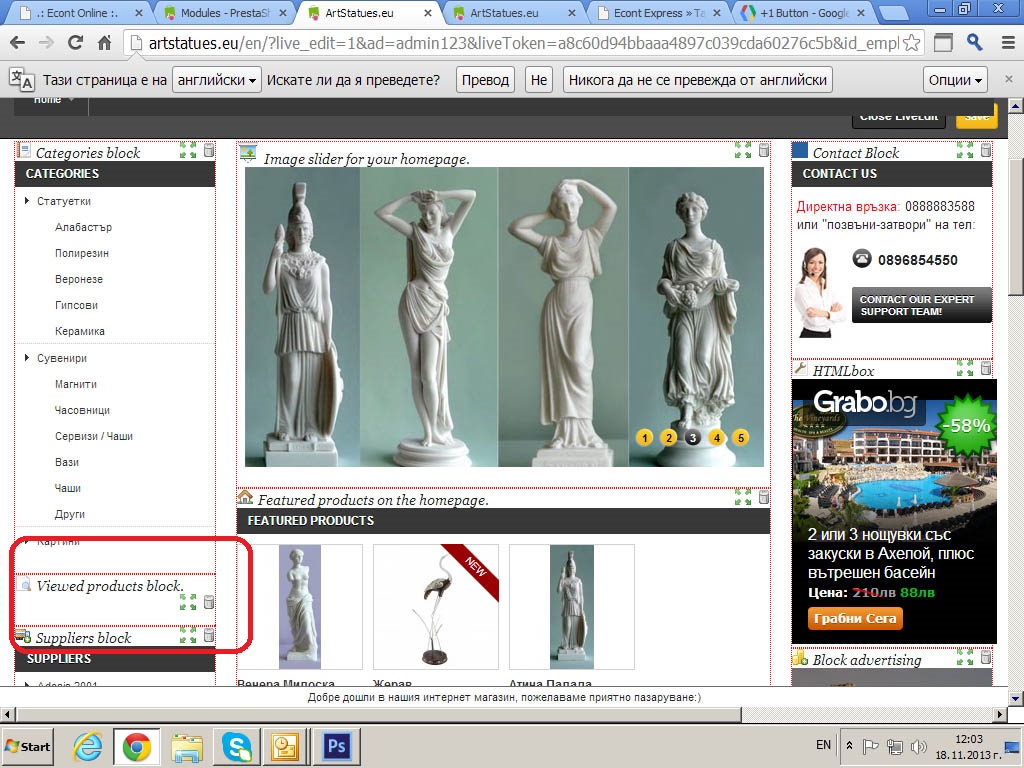Open the language dropdown 'английски'
The width and height of the screenshot is (1024, 768).
coord(217,80)
